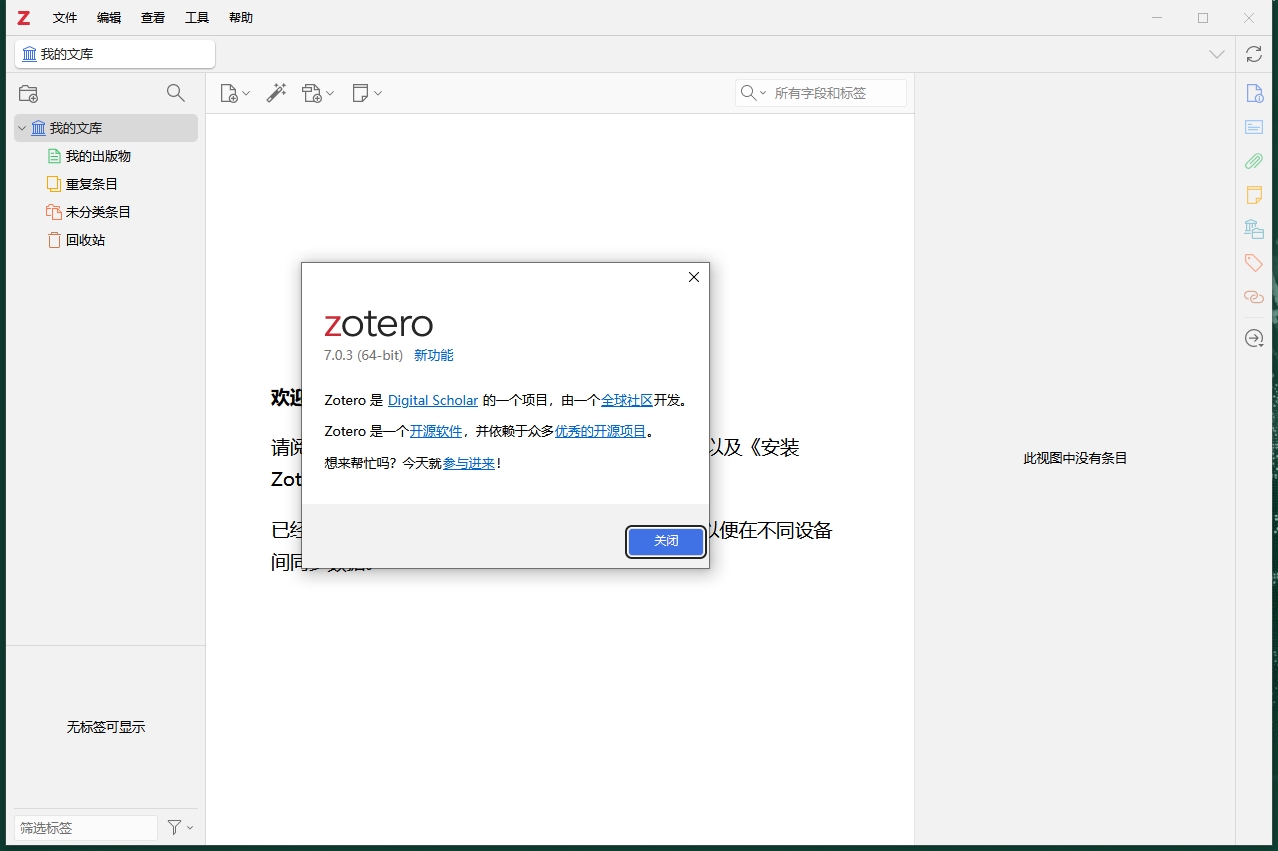Screen dimensions: 1278x851
Task: Open the 查看 menu
Action: (153, 18)
